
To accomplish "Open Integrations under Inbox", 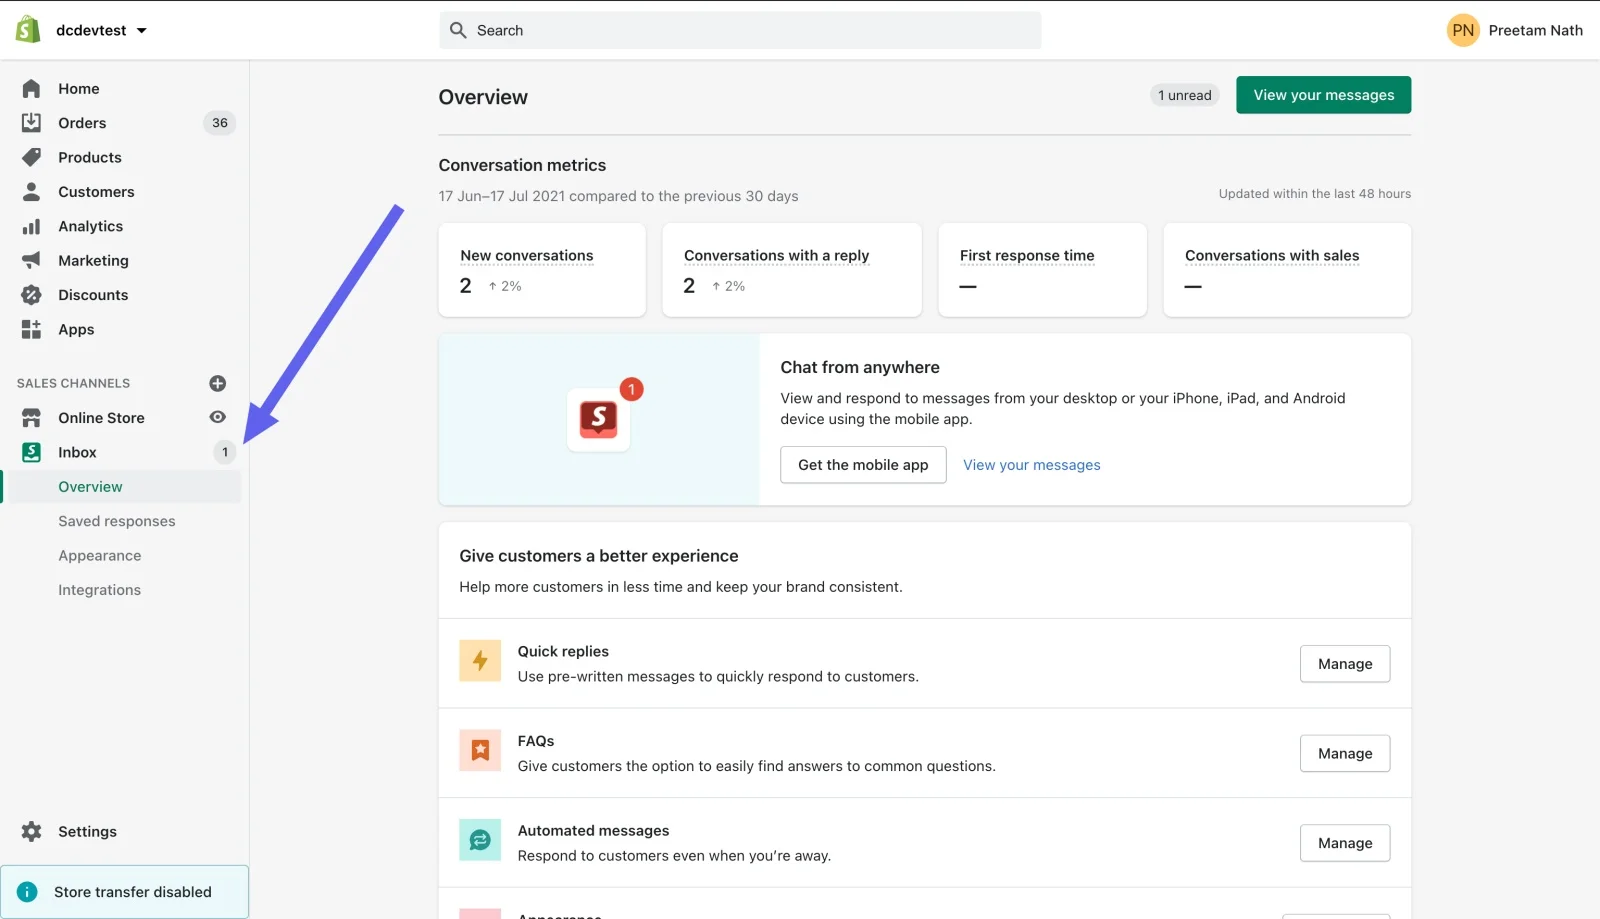I will point(99,590).
